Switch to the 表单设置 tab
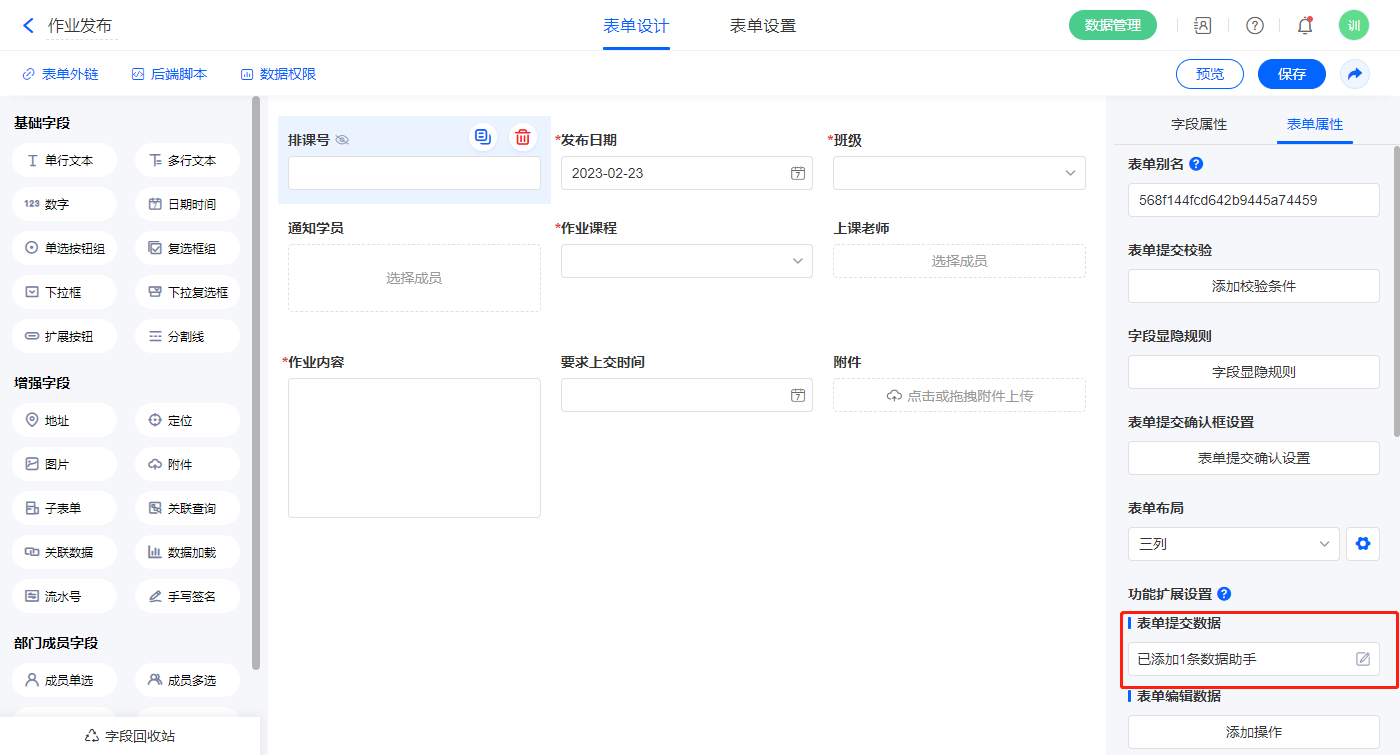This screenshot has height=755, width=1400. [x=763, y=26]
